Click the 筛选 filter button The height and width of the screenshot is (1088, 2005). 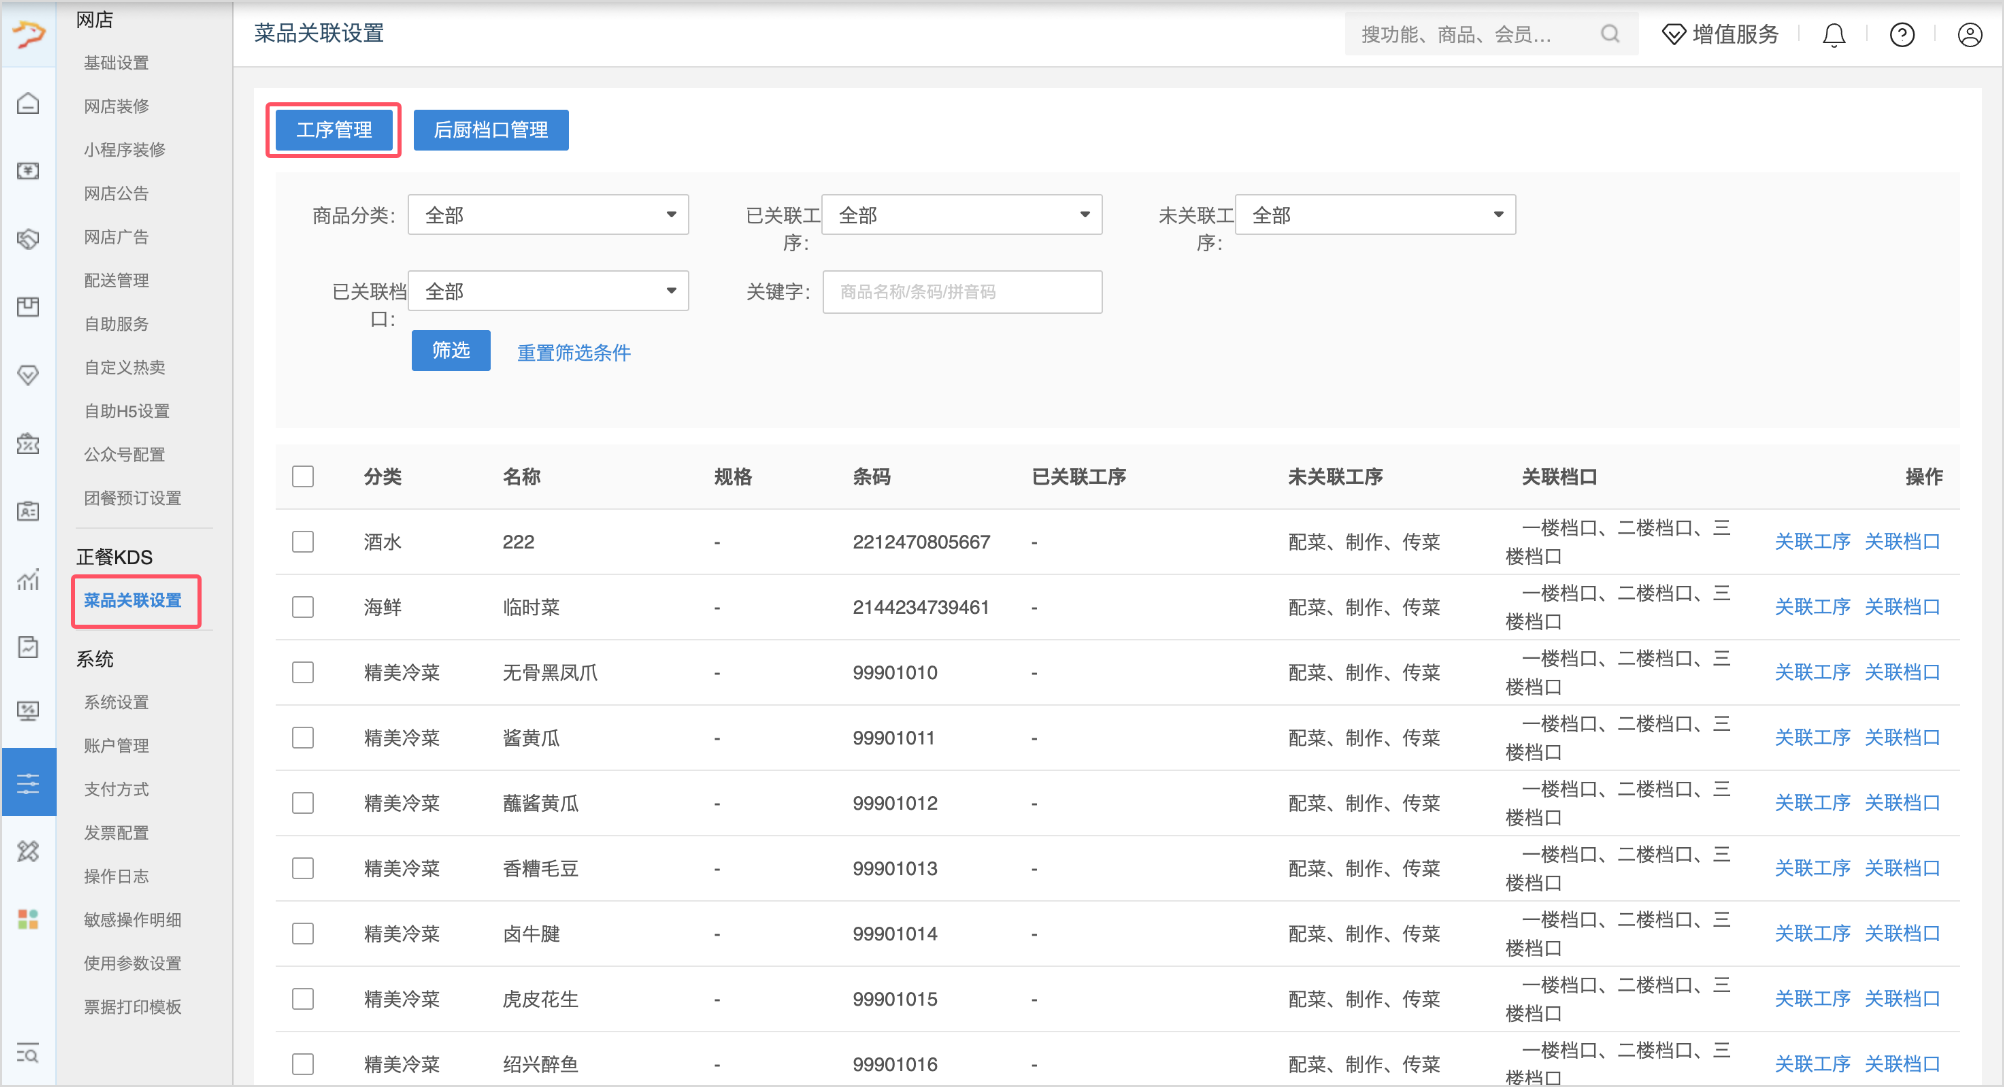[451, 350]
